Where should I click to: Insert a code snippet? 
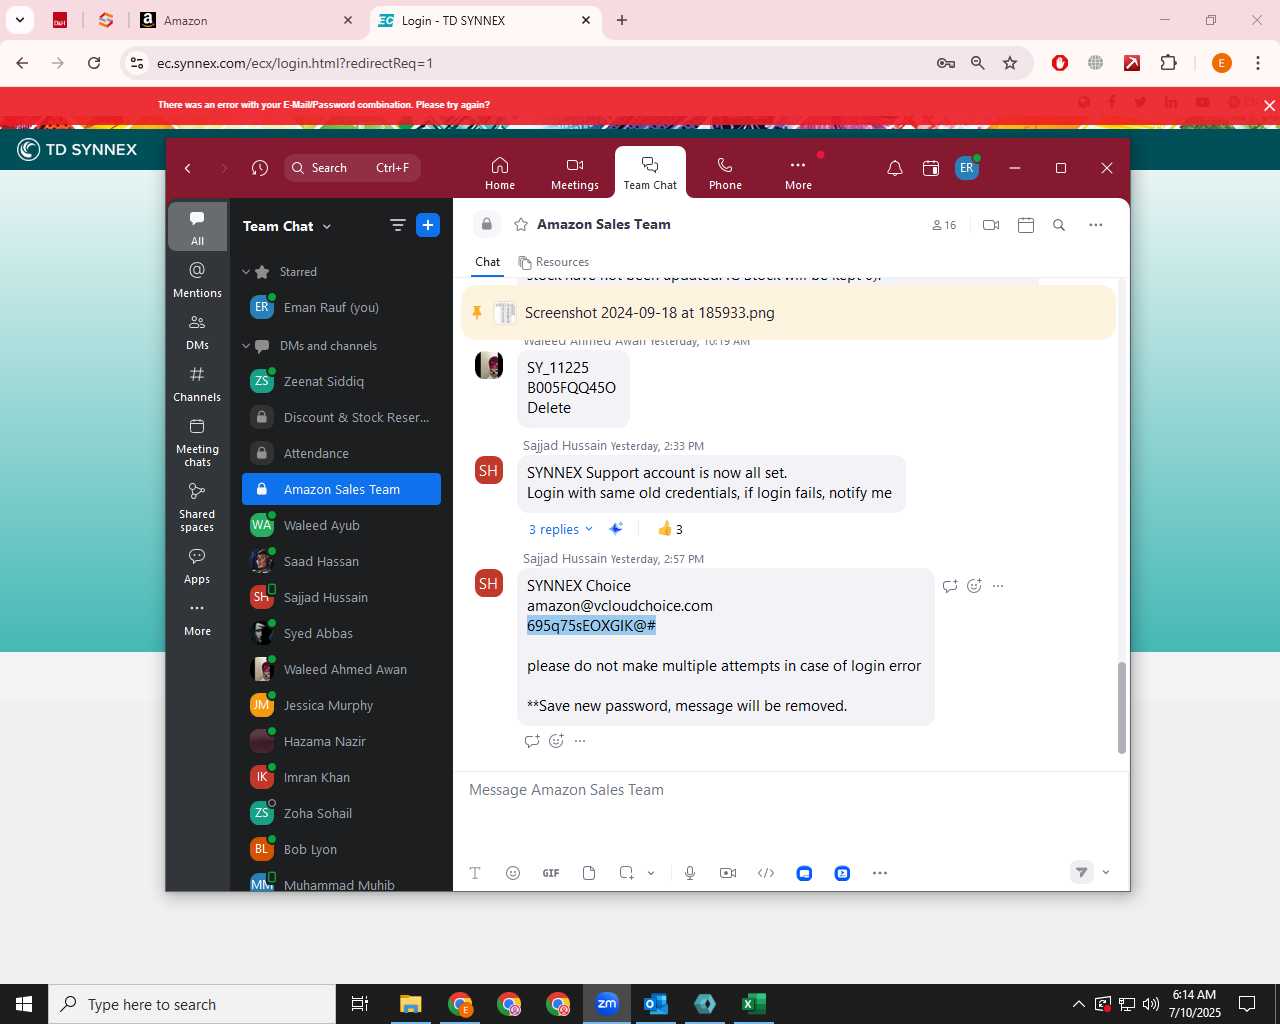click(766, 873)
